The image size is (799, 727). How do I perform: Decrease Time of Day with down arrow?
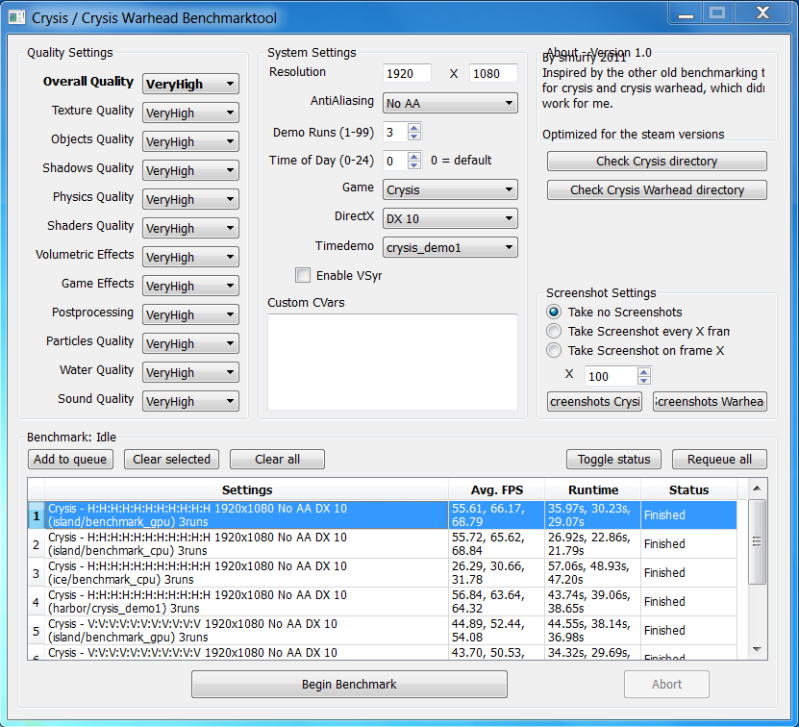click(x=414, y=165)
